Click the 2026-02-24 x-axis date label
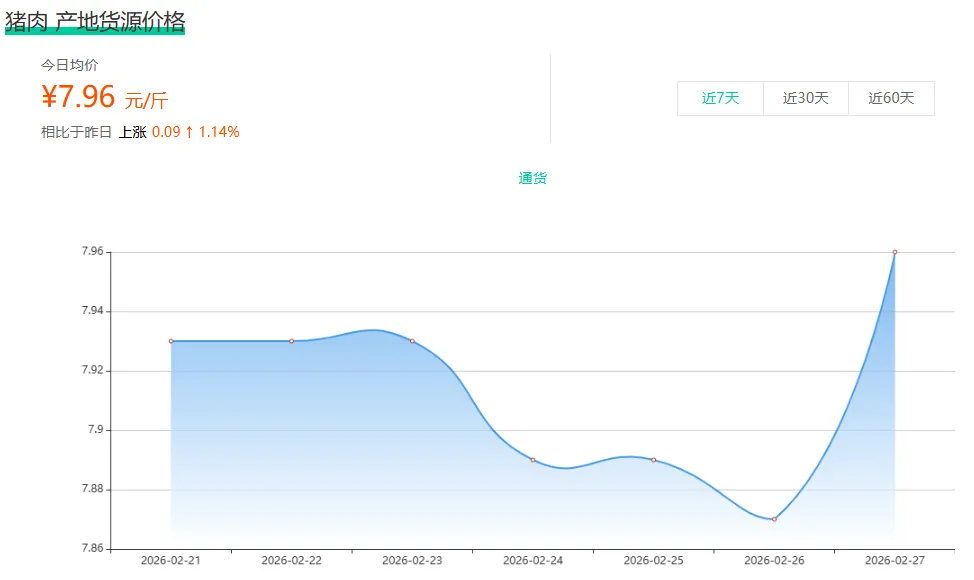 pyautogui.click(x=533, y=561)
